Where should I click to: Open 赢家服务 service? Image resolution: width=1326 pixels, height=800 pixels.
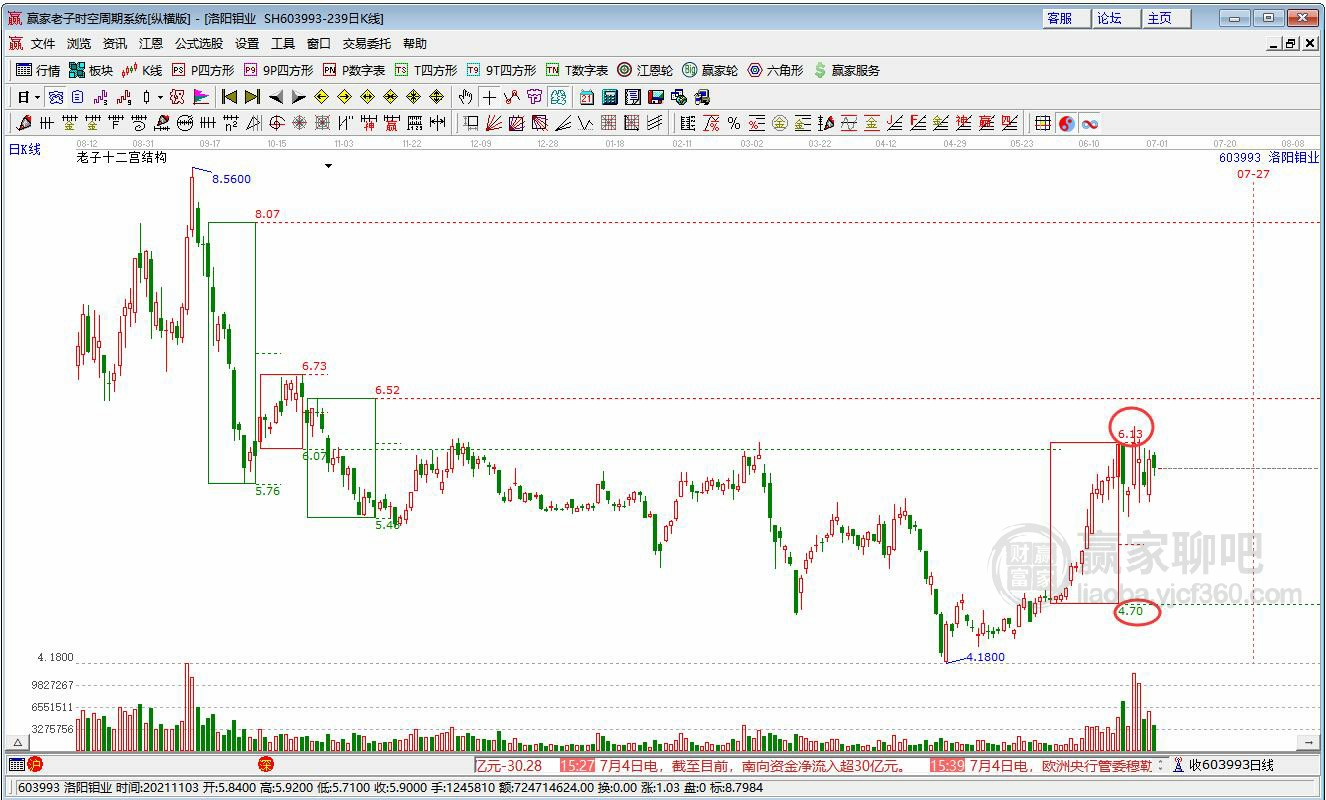click(847, 70)
